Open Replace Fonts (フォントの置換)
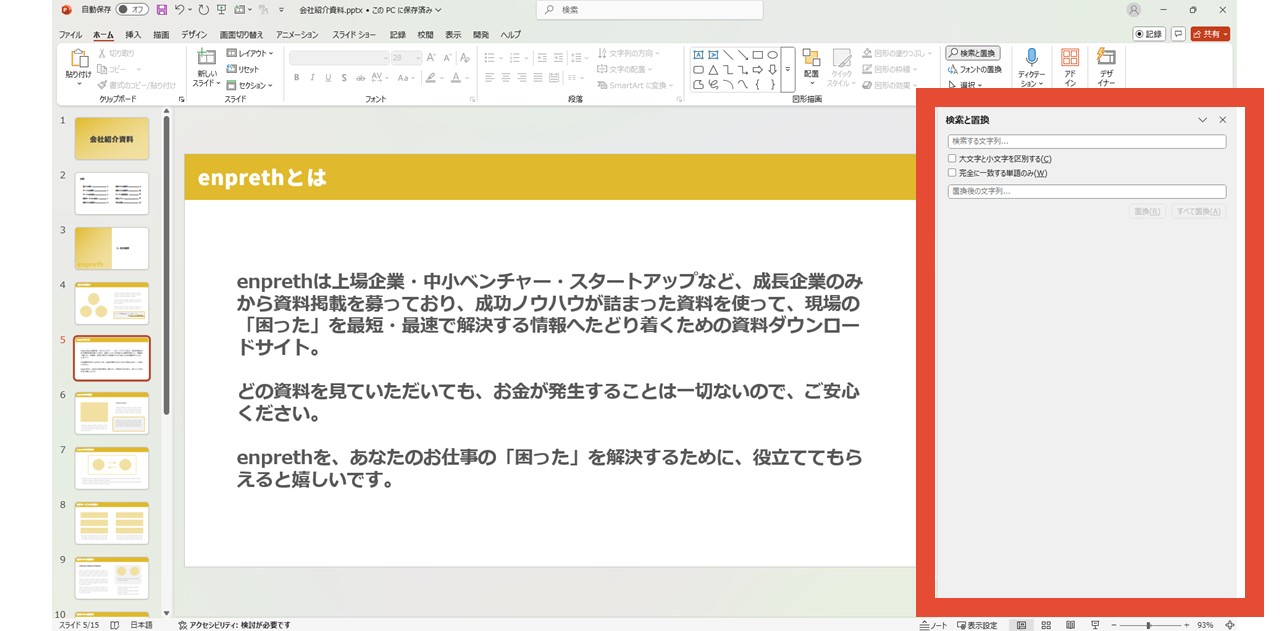 click(973, 69)
